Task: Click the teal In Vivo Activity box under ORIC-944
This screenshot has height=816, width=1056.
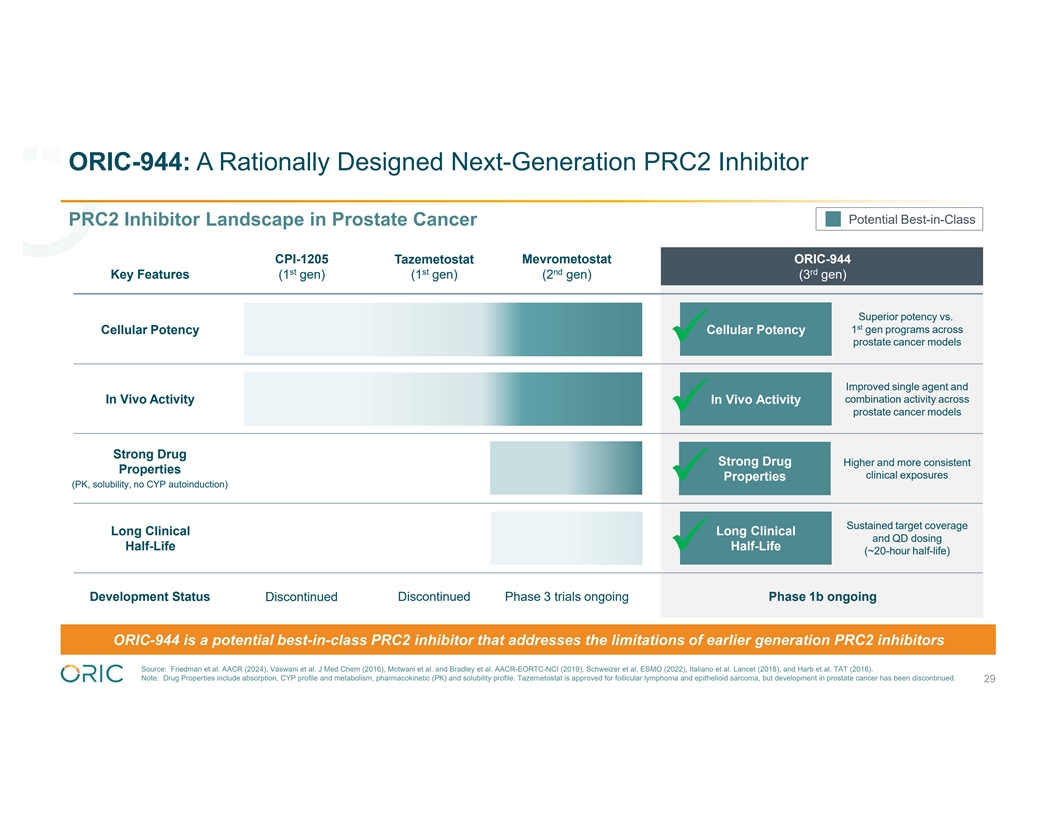Action: (x=756, y=399)
